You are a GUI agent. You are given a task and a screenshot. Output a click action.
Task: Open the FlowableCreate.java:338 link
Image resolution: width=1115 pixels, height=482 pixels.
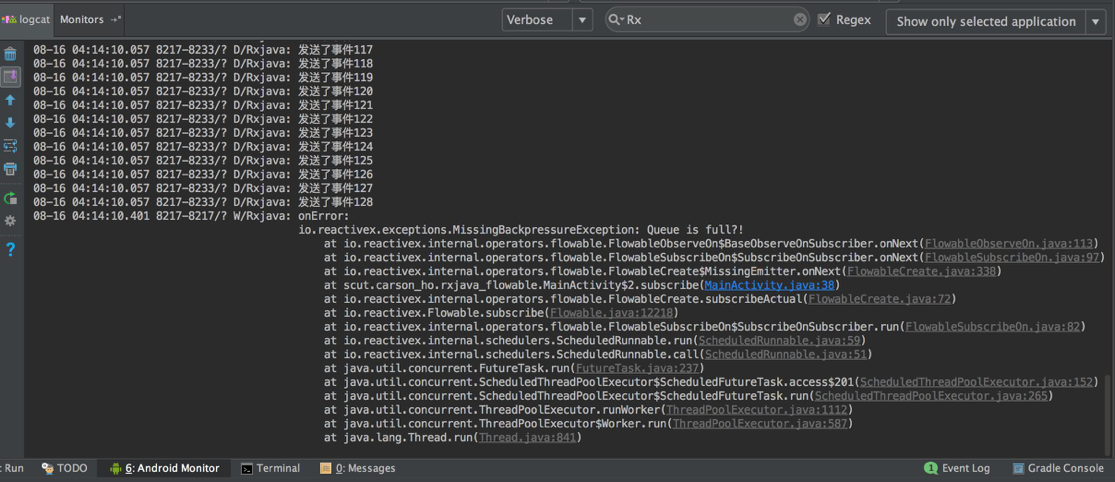(x=922, y=271)
